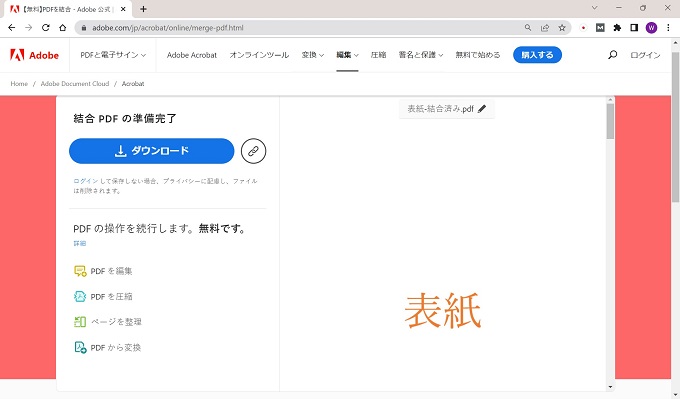Click the ログイン link in header
The image size is (680, 399).
tap(645, 55)
